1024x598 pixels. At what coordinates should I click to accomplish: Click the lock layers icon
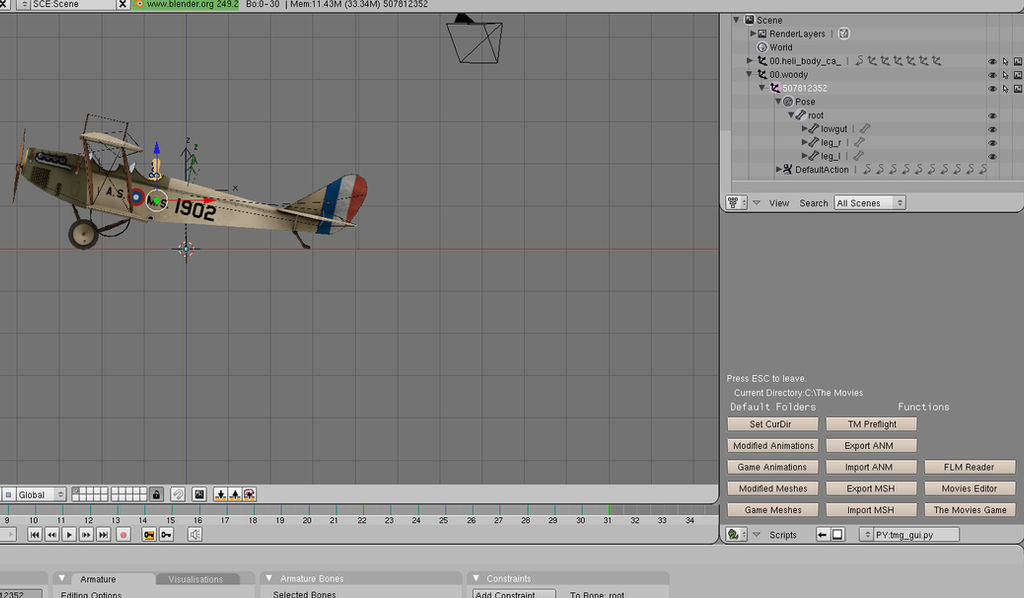(156, 495)
